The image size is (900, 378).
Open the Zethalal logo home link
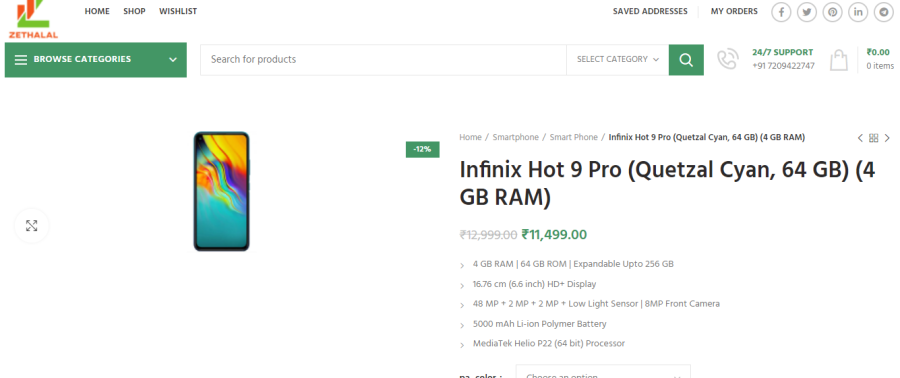pos(33,19)
